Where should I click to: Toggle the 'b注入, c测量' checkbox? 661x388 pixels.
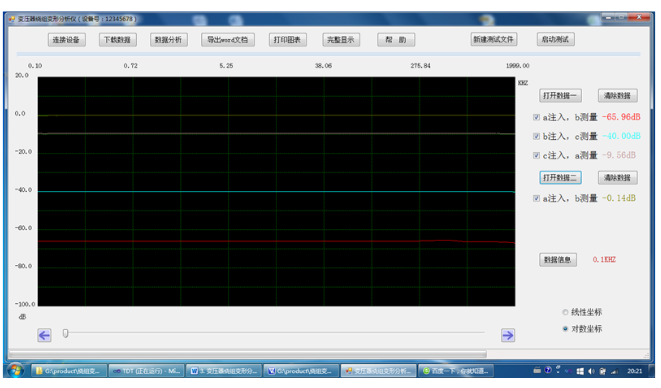(536, 136)
